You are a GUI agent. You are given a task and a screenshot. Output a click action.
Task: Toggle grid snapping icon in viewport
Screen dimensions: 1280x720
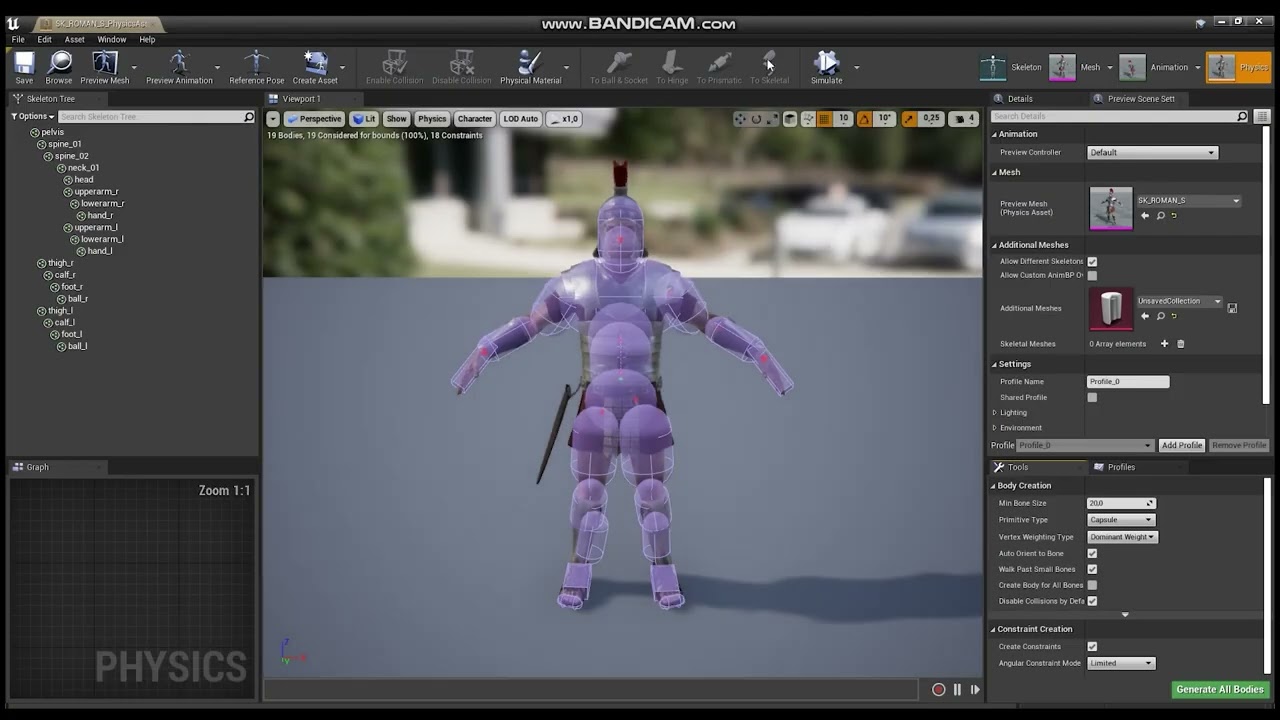click(x=824, y=118)
